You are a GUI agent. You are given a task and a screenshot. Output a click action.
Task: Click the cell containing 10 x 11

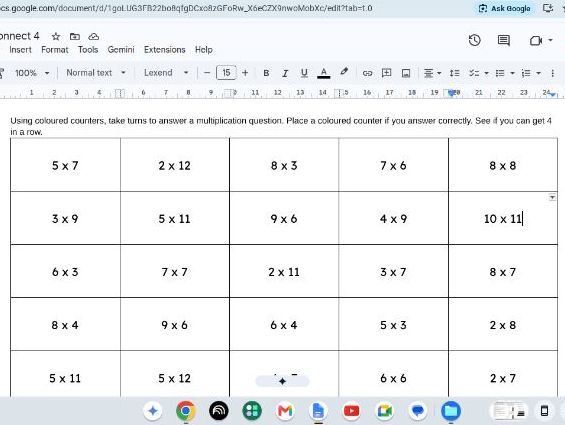[x=503, y=218]
